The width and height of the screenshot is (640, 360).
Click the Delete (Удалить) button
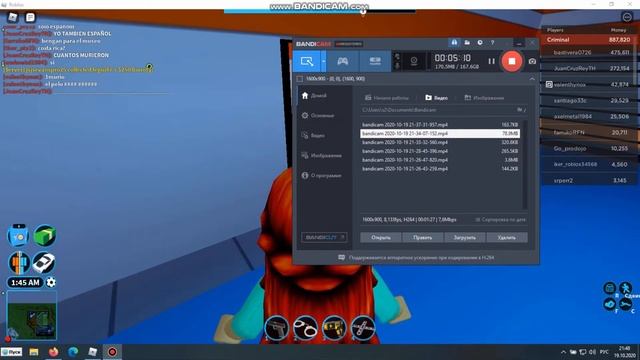507,237
